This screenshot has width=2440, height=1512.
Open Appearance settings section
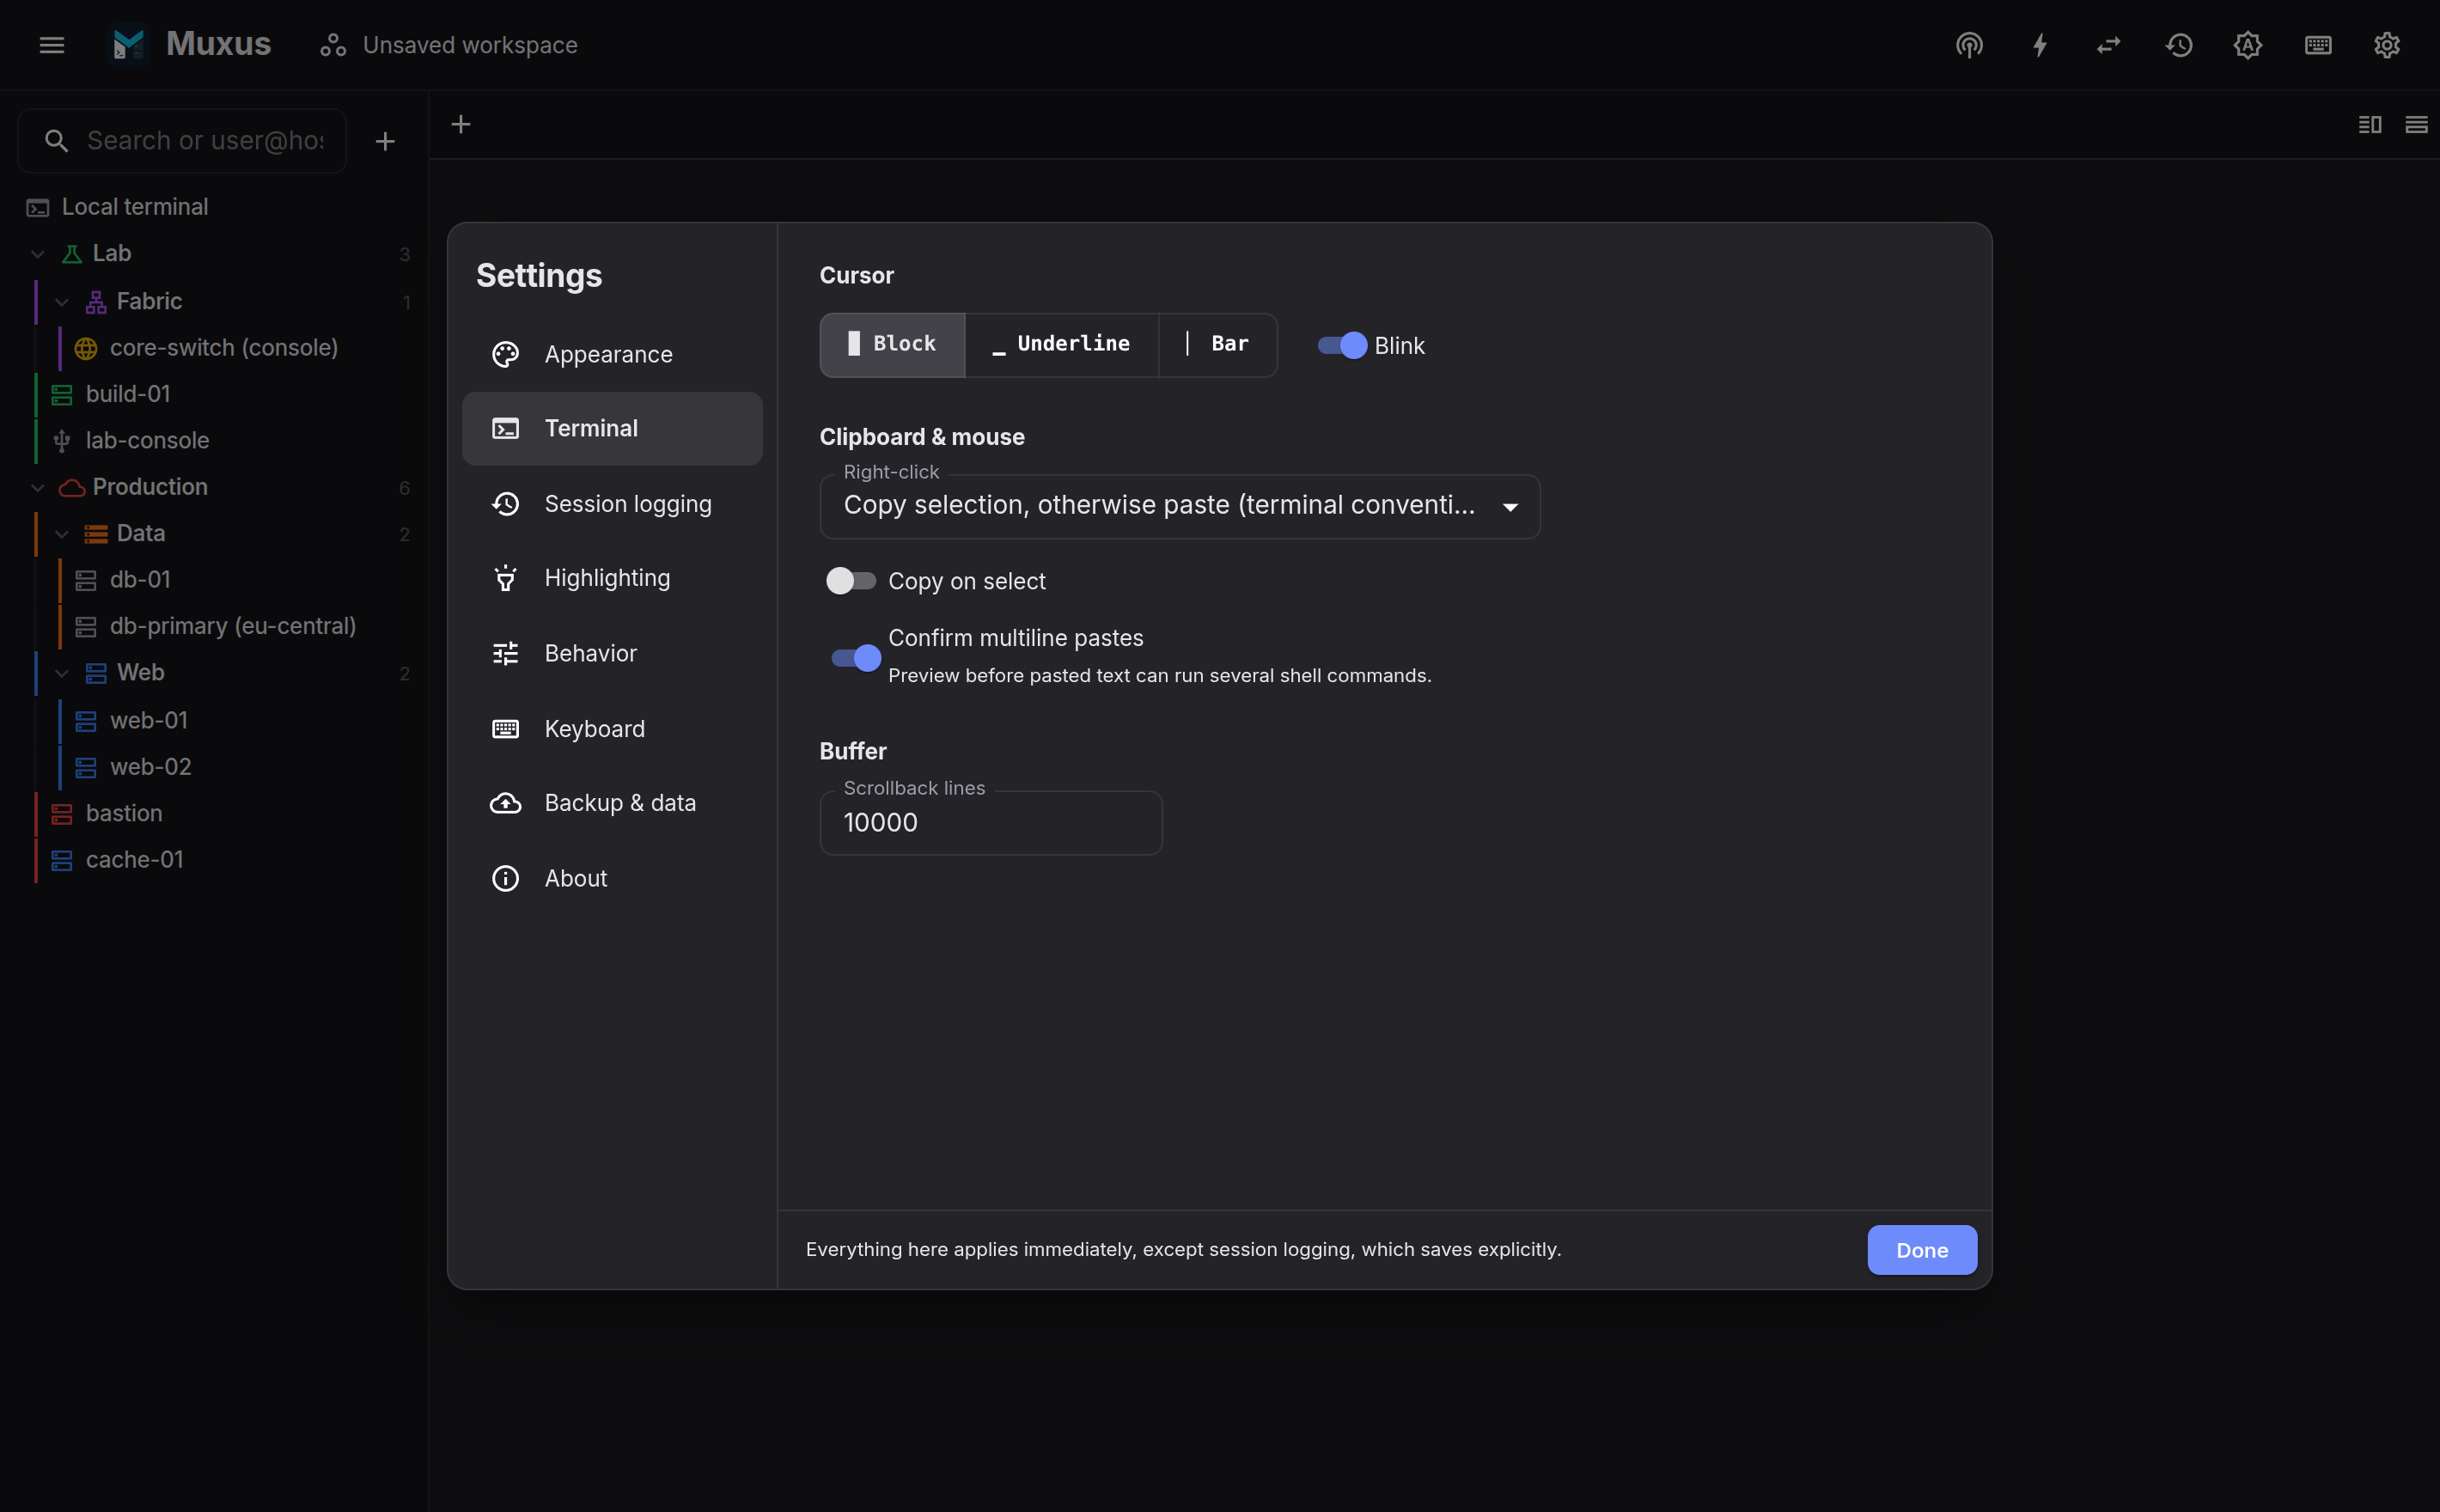point(612,354)
